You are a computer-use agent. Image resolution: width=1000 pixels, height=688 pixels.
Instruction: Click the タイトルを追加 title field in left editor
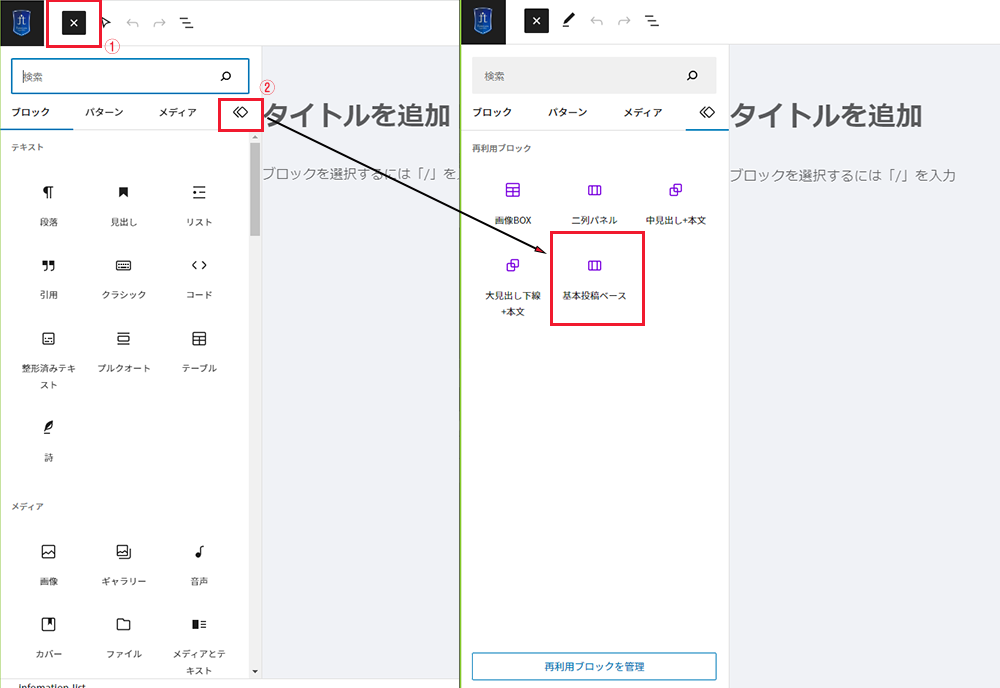pos(358,115)
